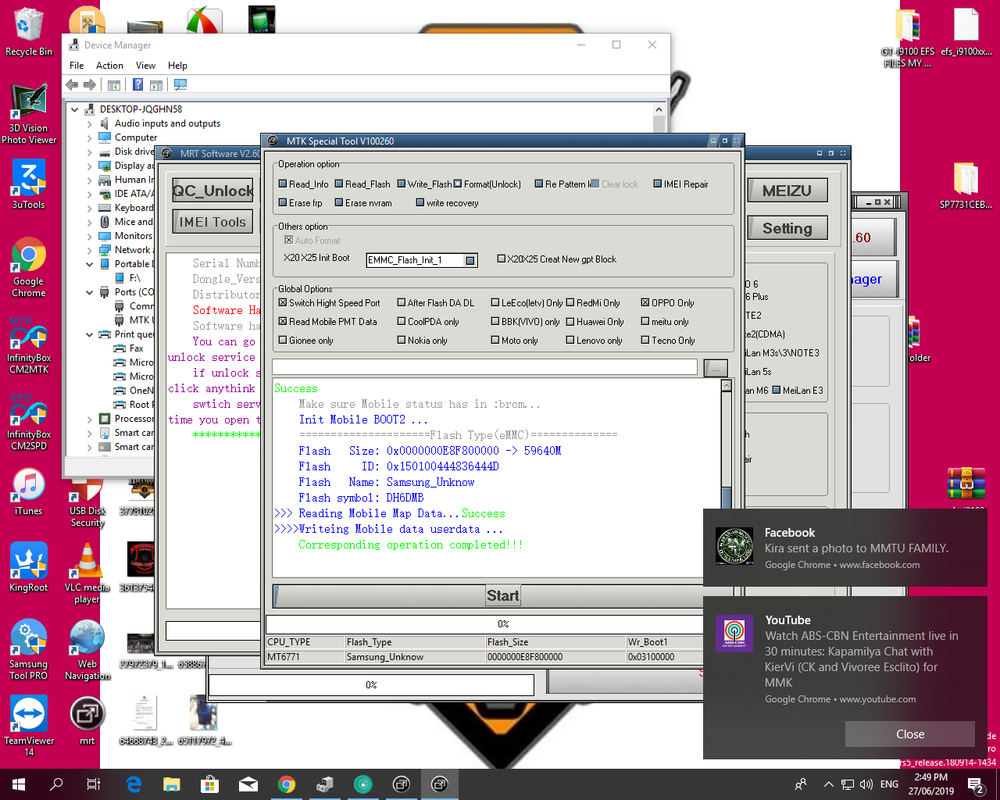Screen dimensions: 1000x800
Task: Collapse Ports (COM) node
Action: tap(89, 292)
